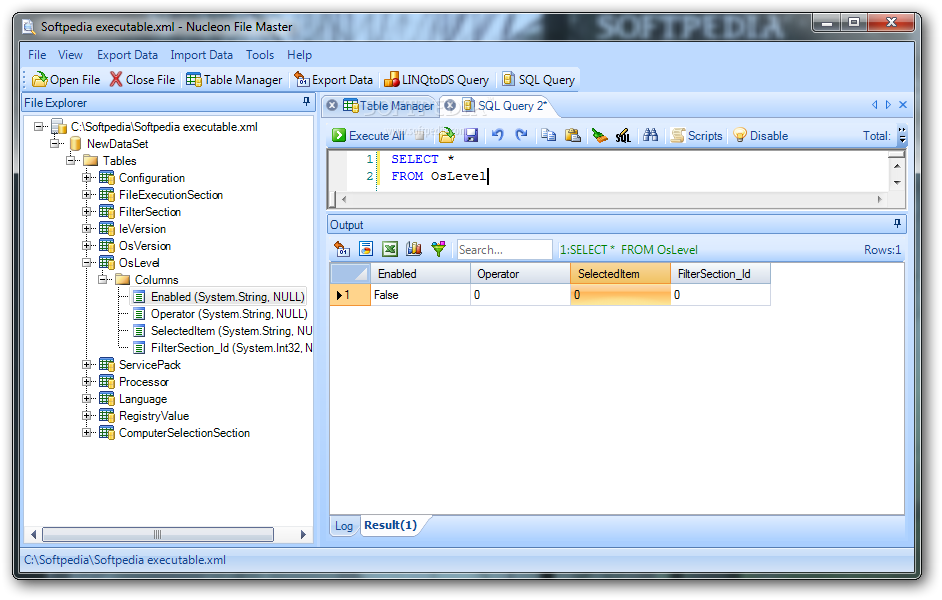Select the Result(1) tab

click(x=390, y=525)
